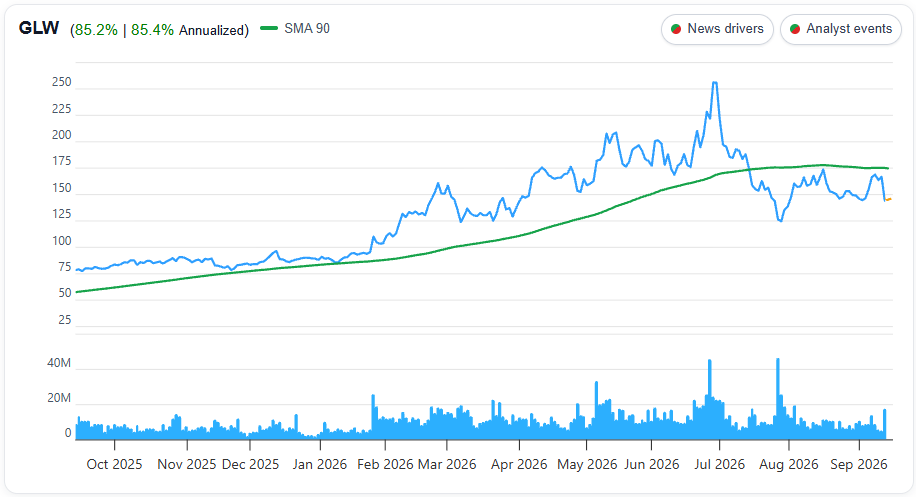Click the Dec 2025 axis label

coord(250,464)
